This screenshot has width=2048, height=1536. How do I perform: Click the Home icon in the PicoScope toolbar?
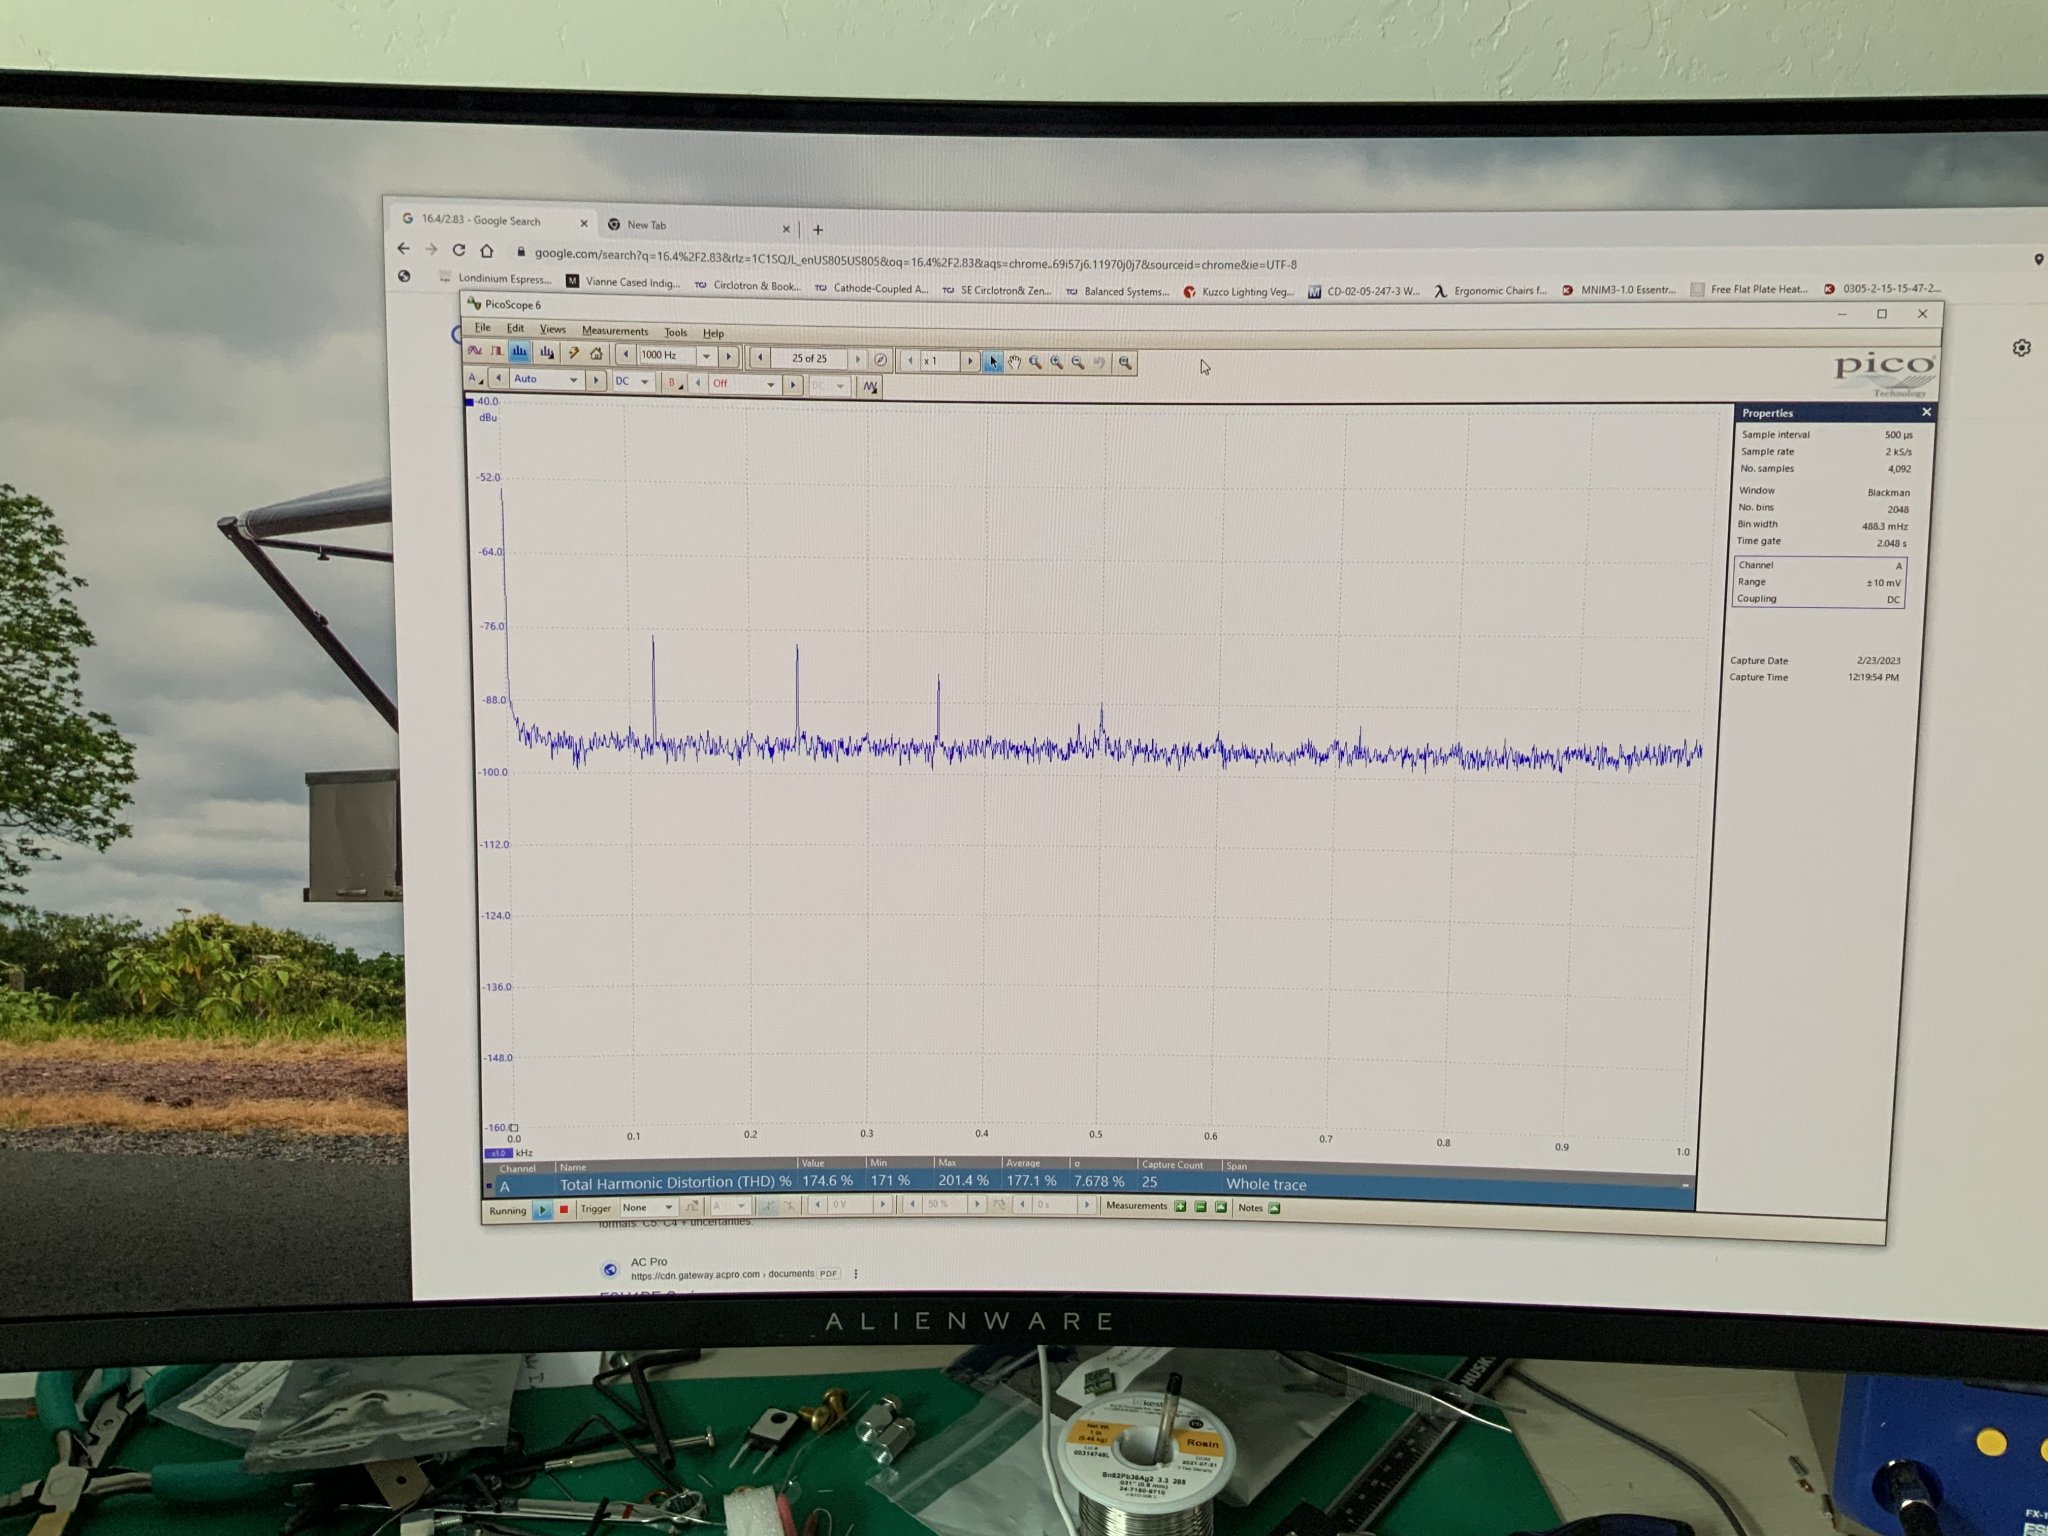coord(596,354)
